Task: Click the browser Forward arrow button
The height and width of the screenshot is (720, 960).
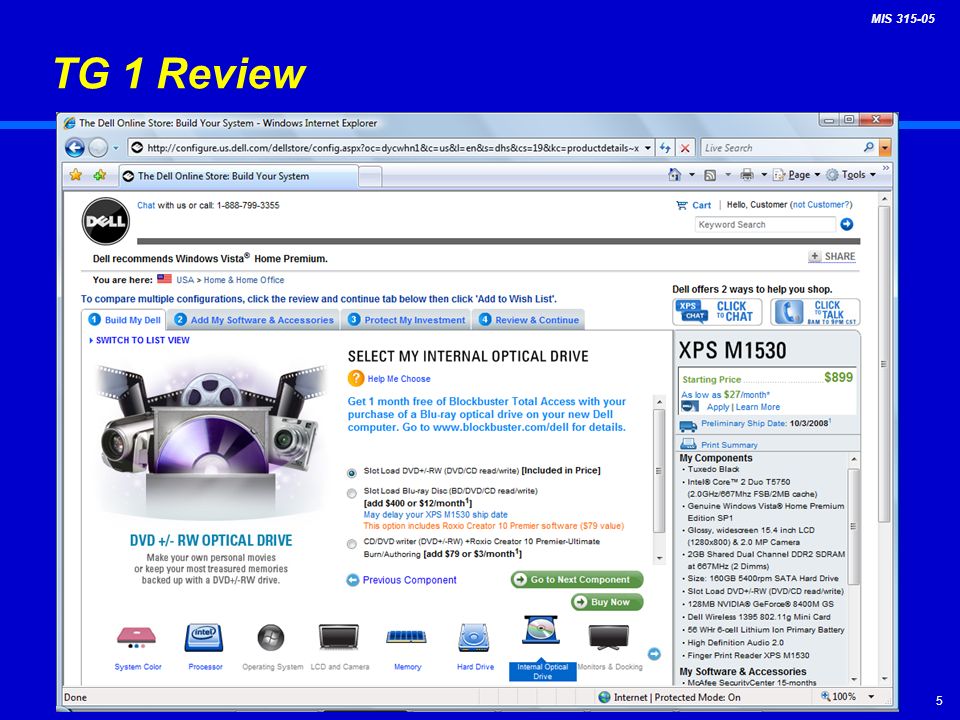Action: (x=98, y=148)
